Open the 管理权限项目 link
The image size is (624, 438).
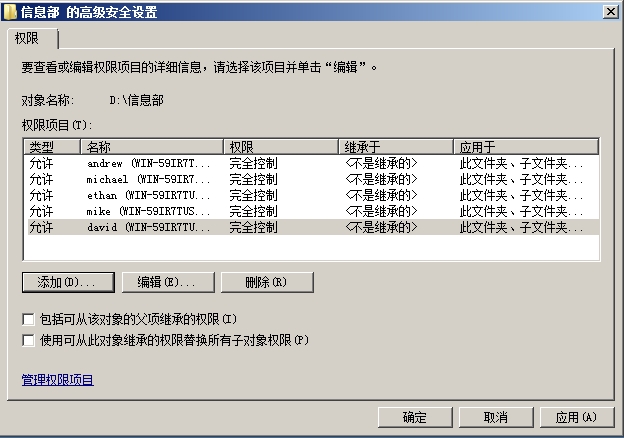(x=58, y=380)
